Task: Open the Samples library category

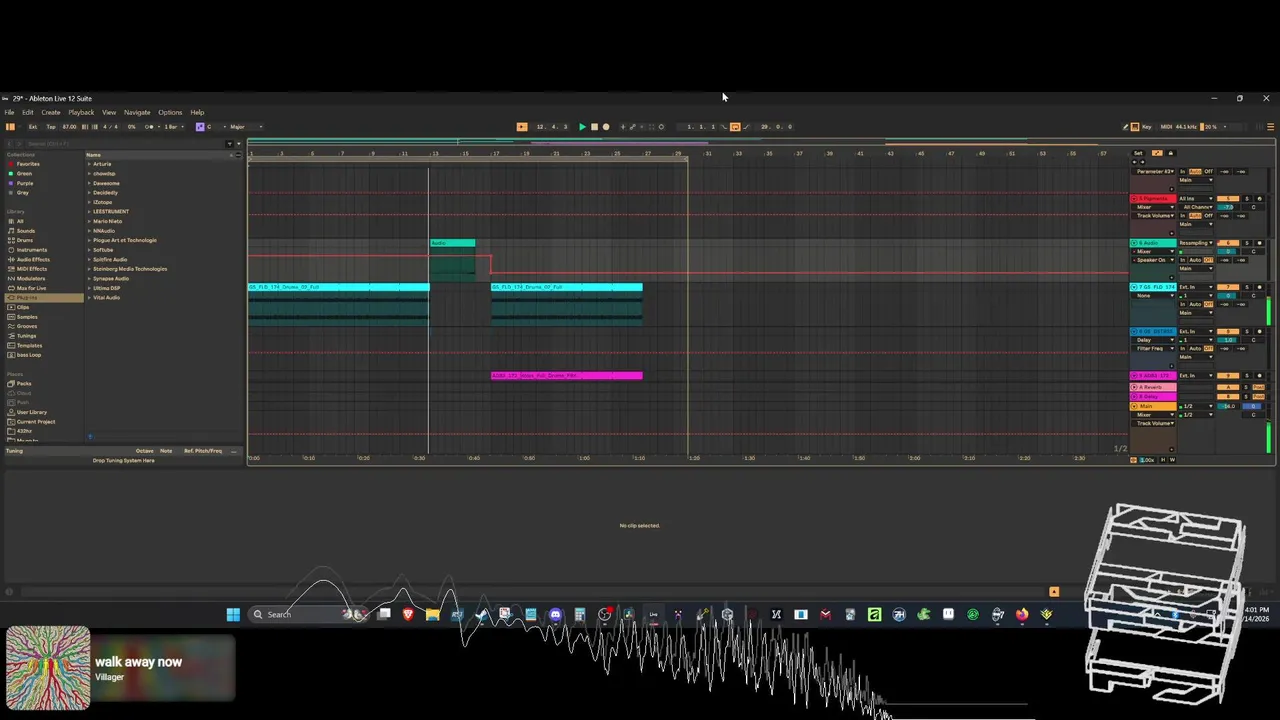Action: pyautogui.click(x=27, y=317)
